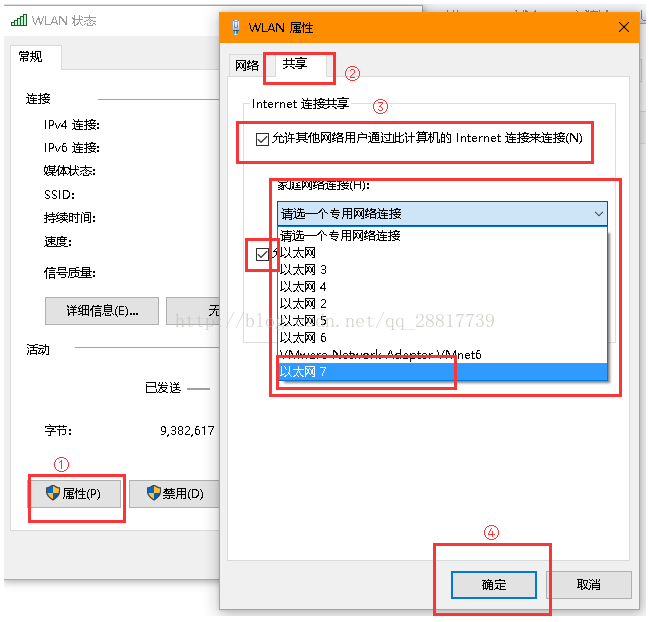
Task: Open 详细信息(E)... connection details
Action: point(101,310)
